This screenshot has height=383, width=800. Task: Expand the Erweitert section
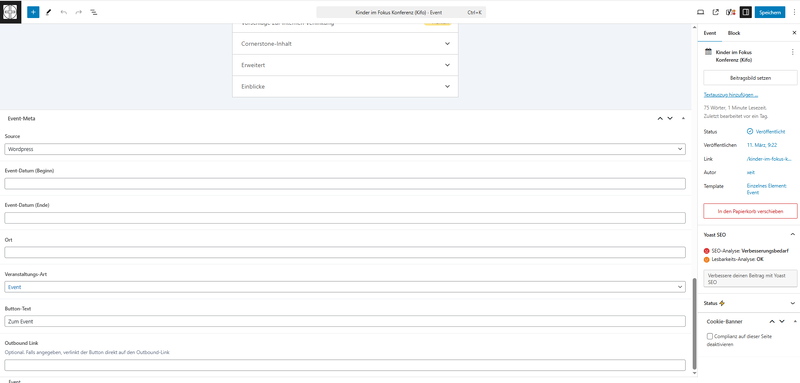tap(345, 65)
